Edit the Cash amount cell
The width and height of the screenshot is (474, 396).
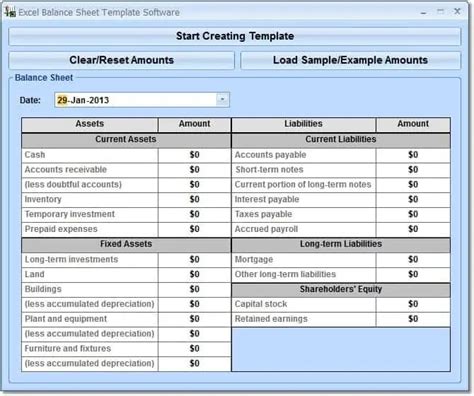[194, 155]
